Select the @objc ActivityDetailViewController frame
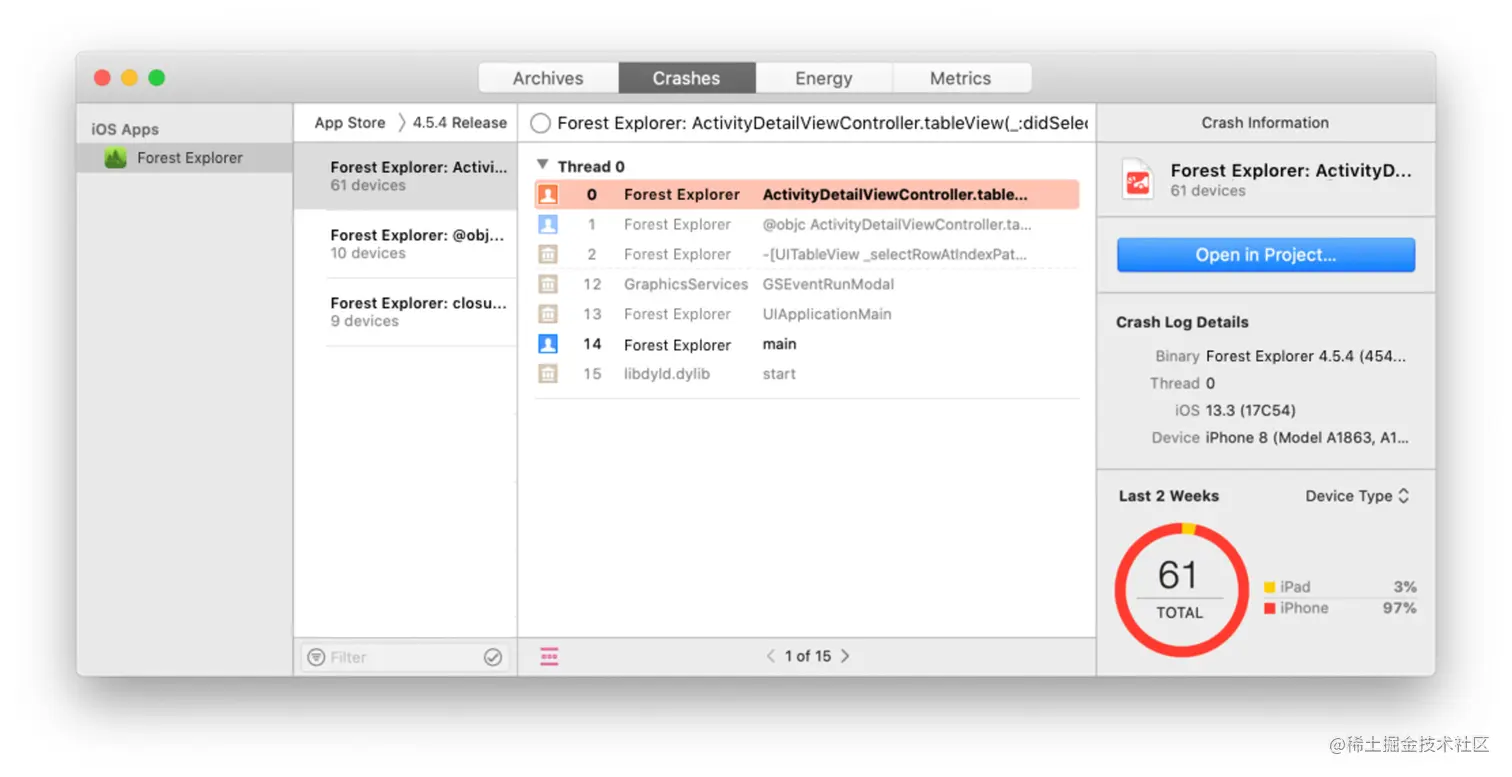 click(x=807, y=224)
